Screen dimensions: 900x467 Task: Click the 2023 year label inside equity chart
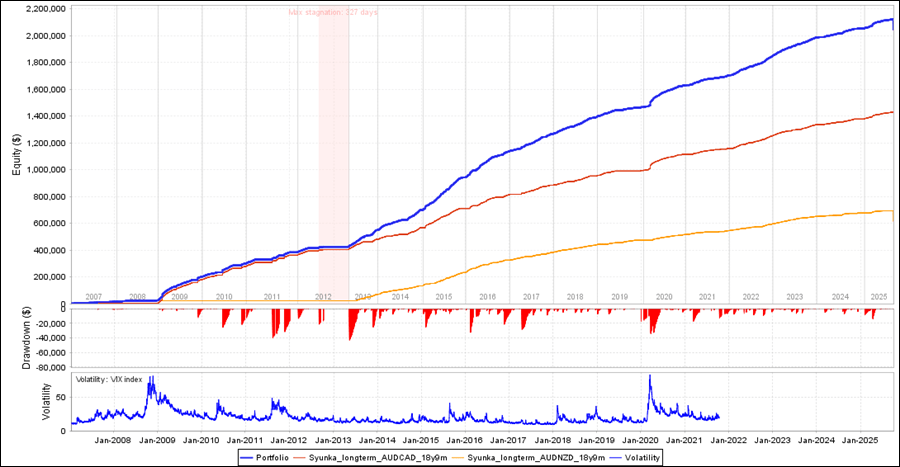[795, 297]
